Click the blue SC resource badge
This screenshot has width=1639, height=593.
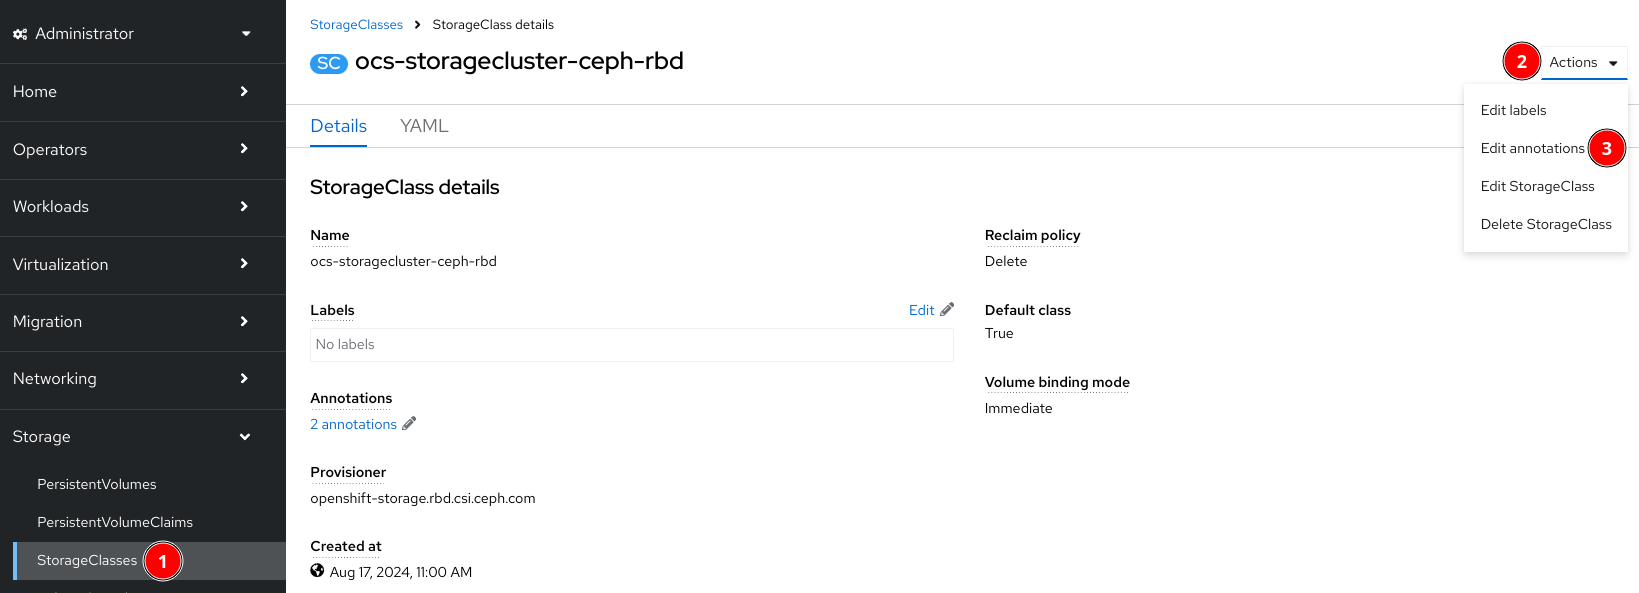(x=328, y=63)
